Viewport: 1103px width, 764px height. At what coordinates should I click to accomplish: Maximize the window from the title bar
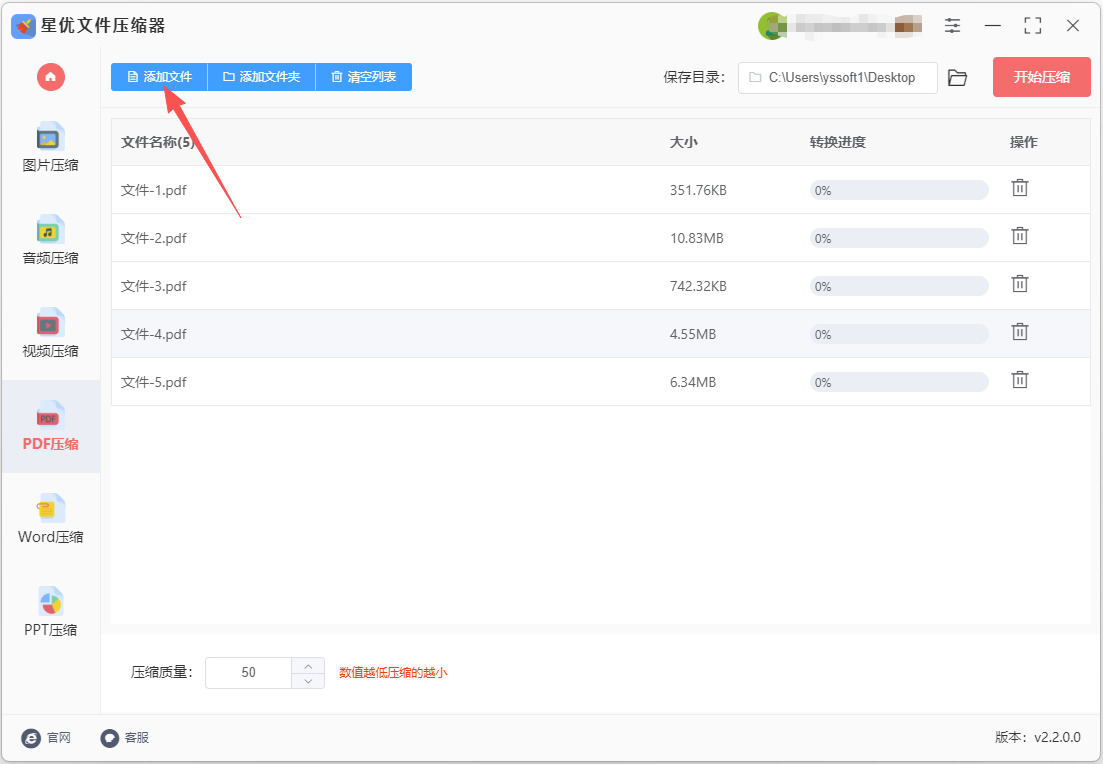point(1033,26)
